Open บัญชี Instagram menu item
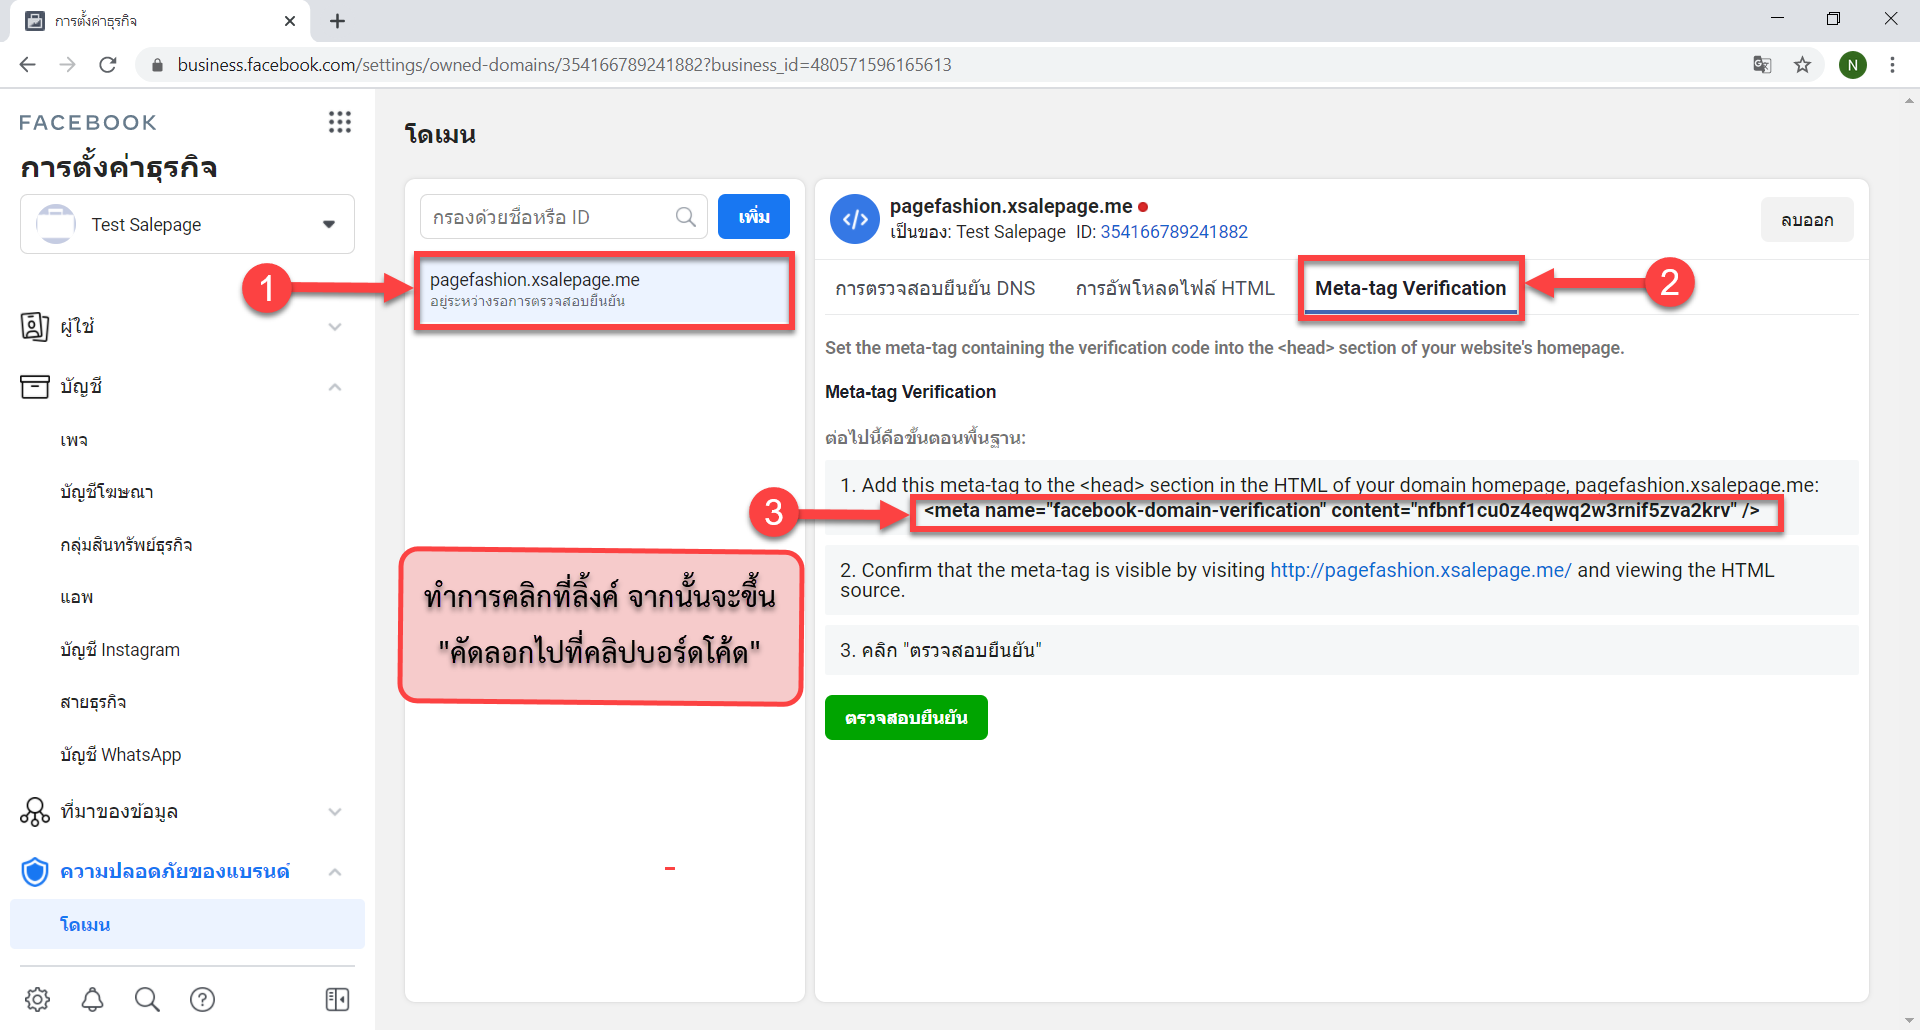This screenshot has width=1920, height=1030. click(x=120, y=650)
